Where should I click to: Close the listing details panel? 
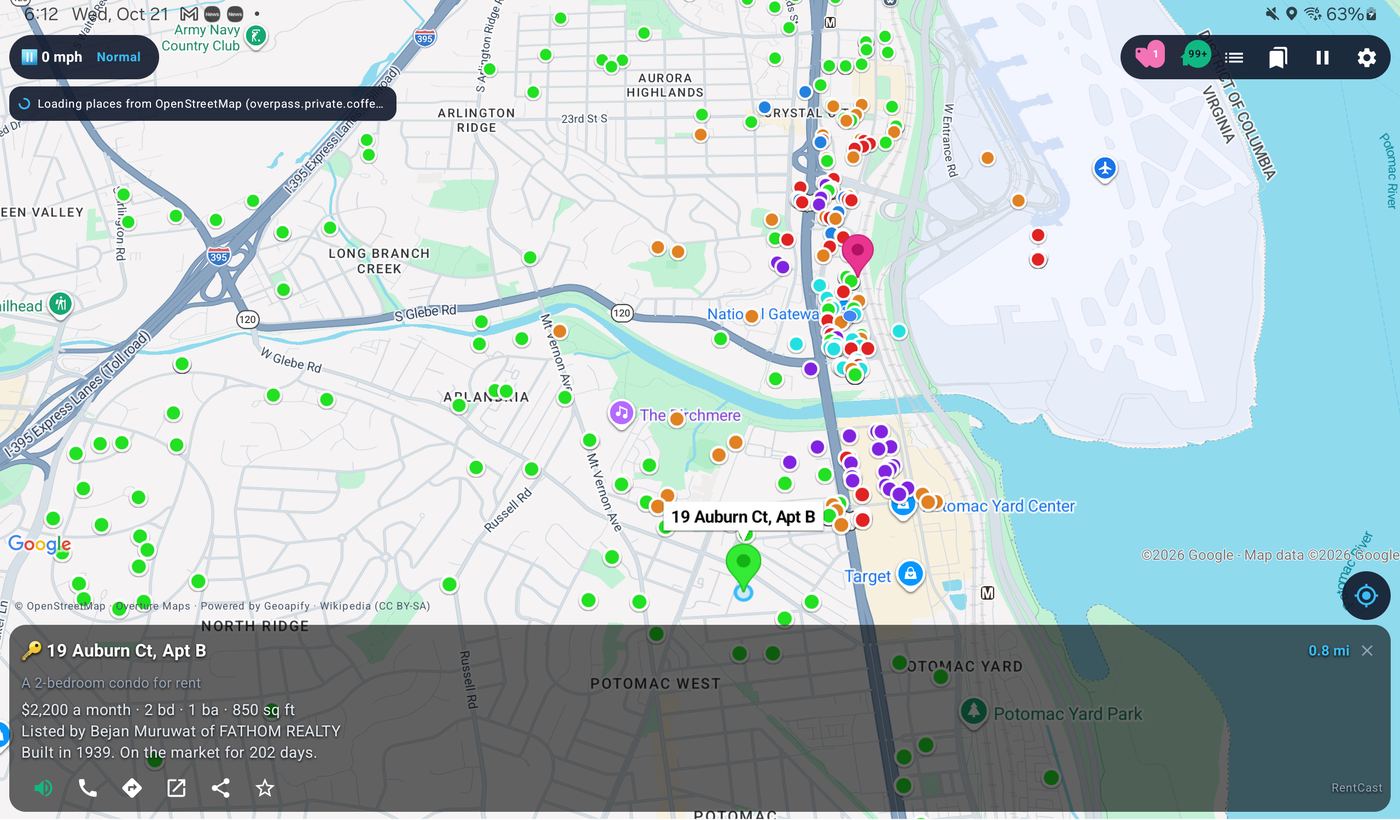1367,651
